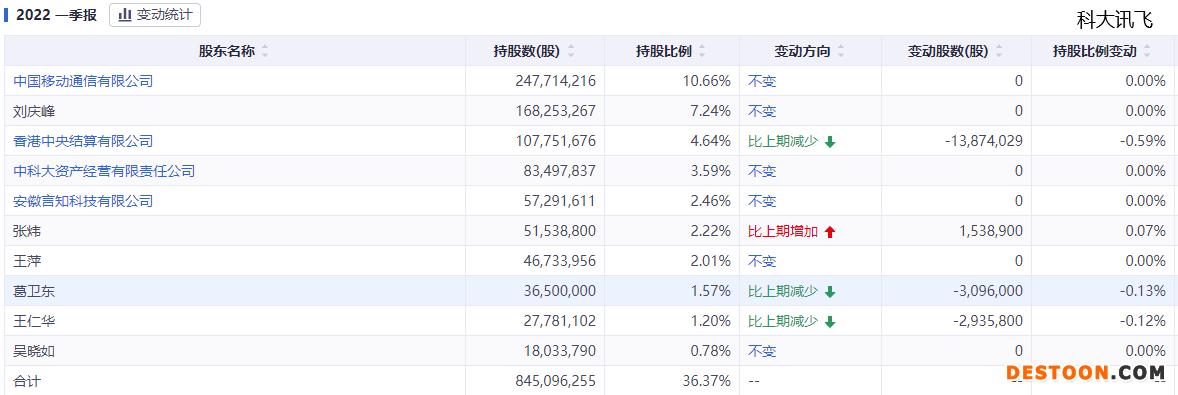Click the 2022 一季报 report heading
1178x395 pixels.
[x=57, y=15]
